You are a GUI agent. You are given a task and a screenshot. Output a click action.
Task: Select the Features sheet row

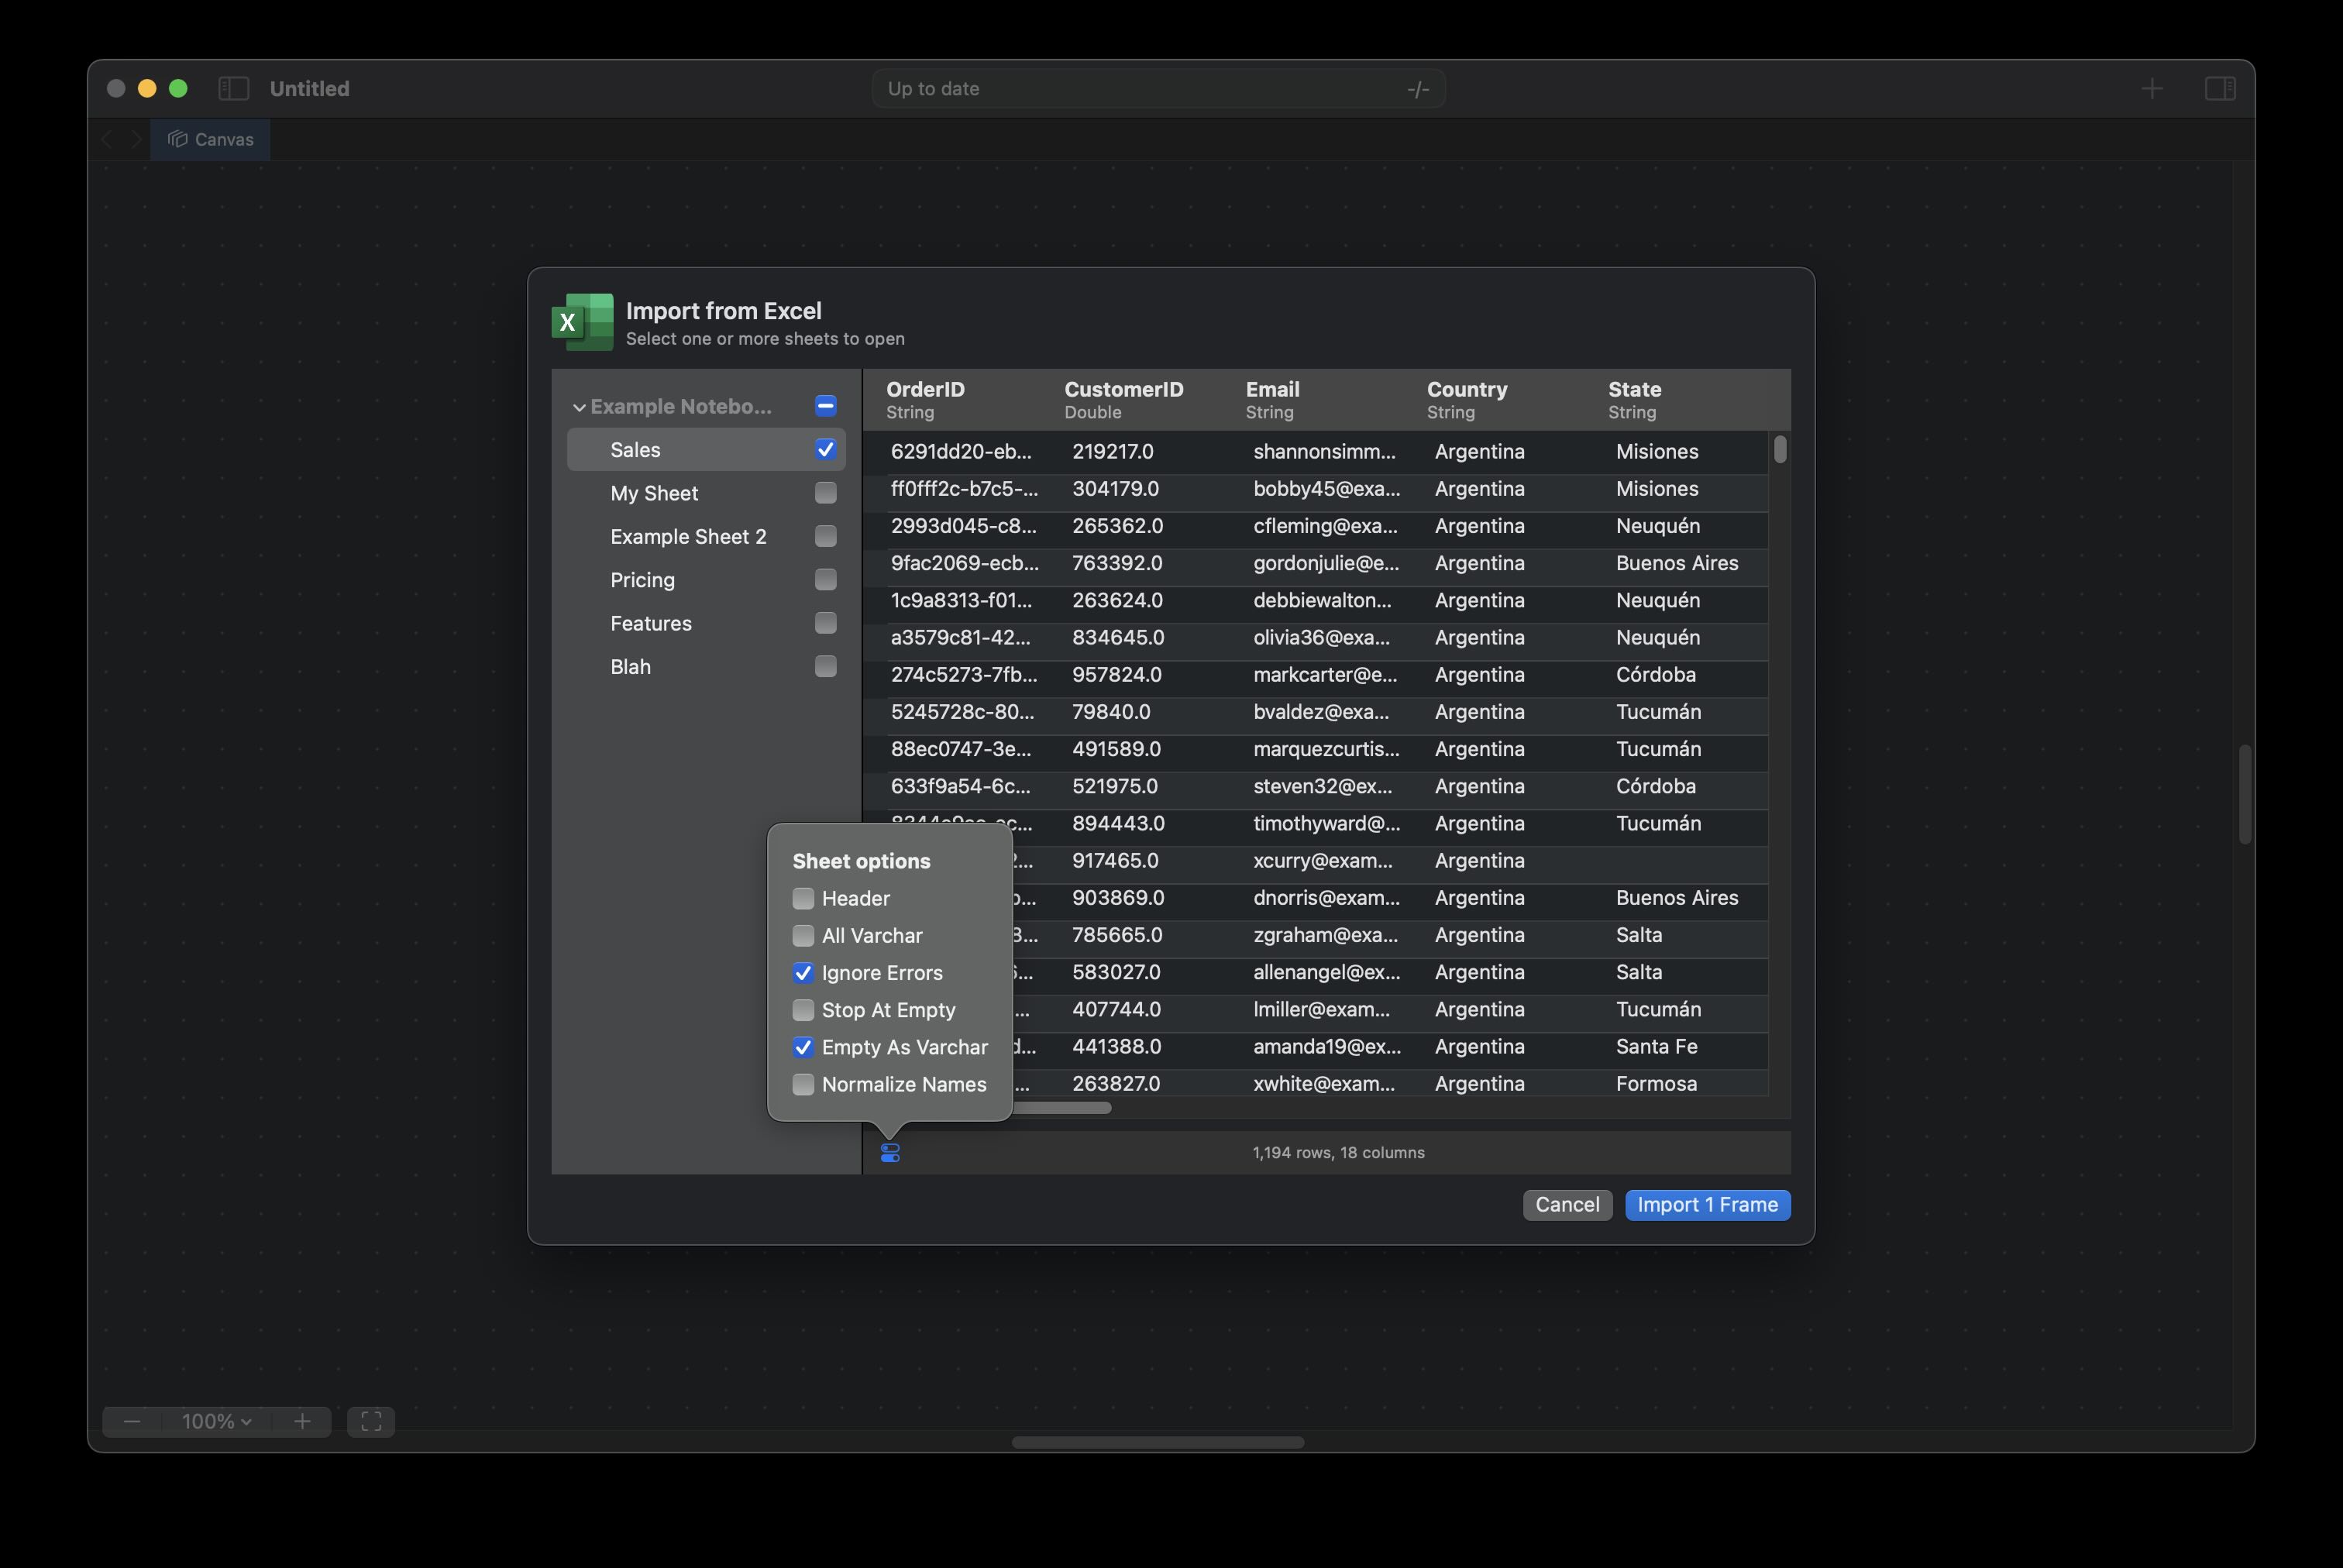[706, 623]
